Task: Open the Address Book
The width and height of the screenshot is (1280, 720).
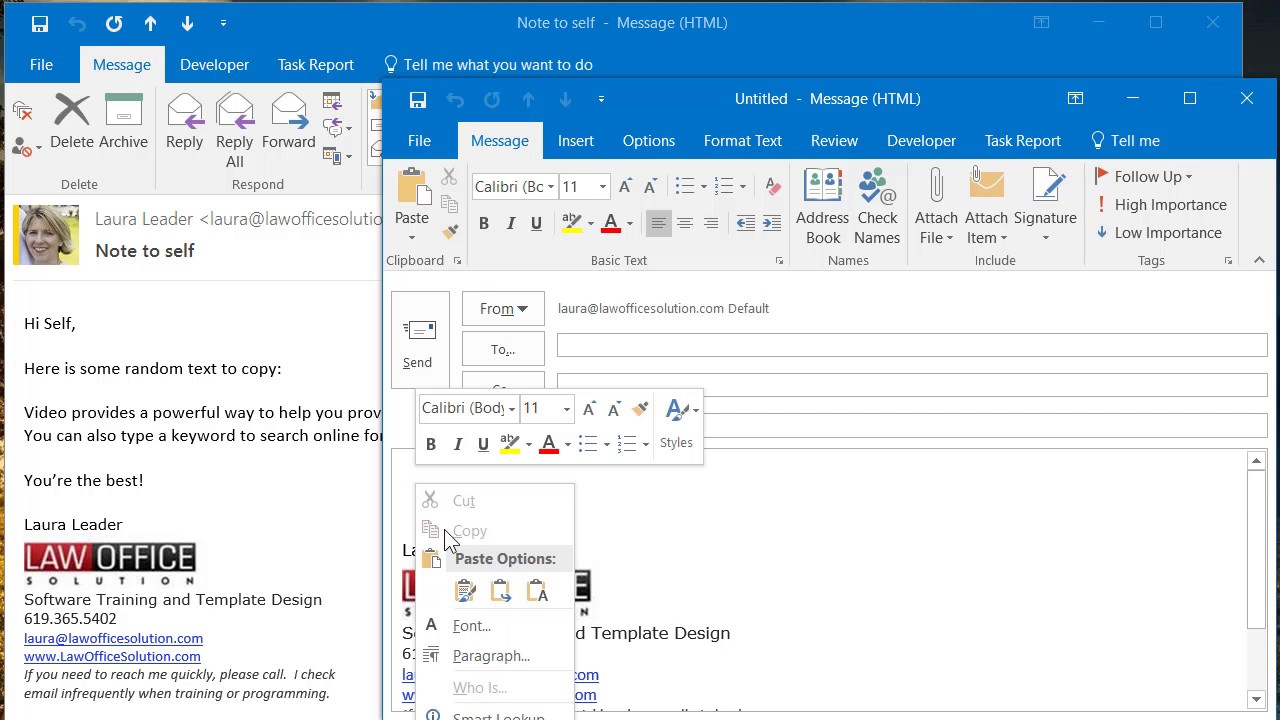Action: [x=823, y=207]
